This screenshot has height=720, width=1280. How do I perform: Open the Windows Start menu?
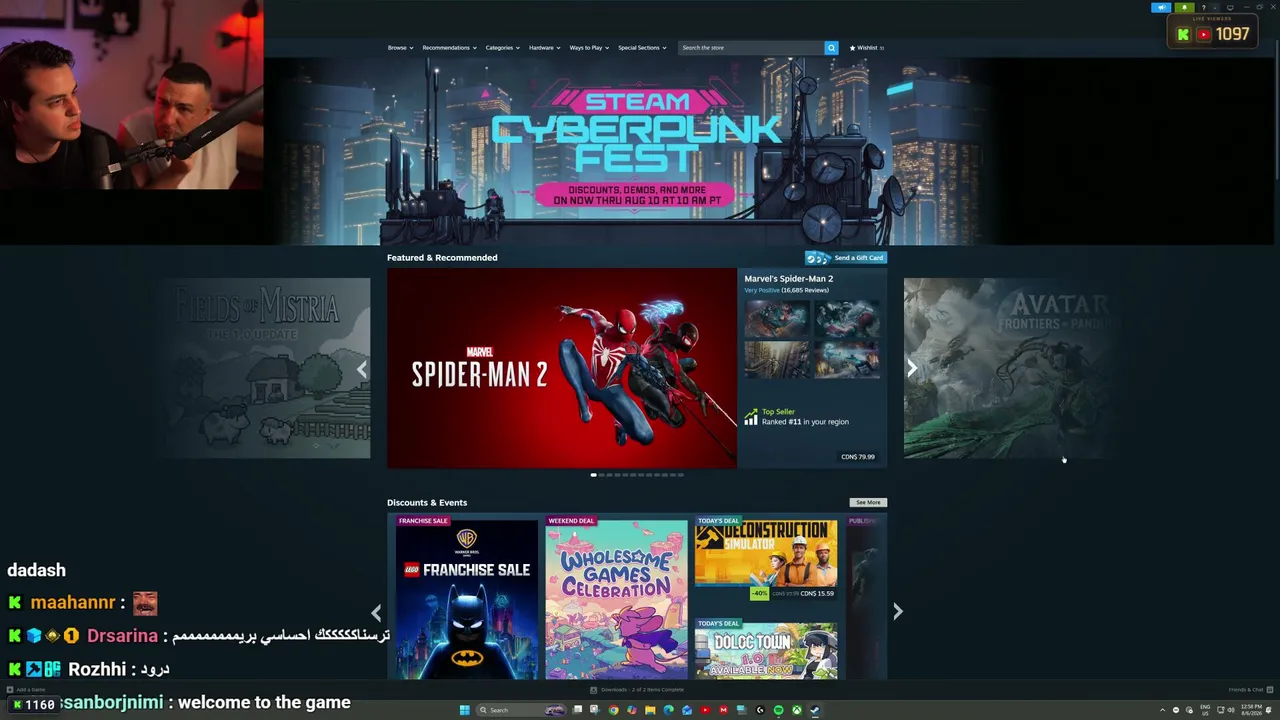coord(464,710)
